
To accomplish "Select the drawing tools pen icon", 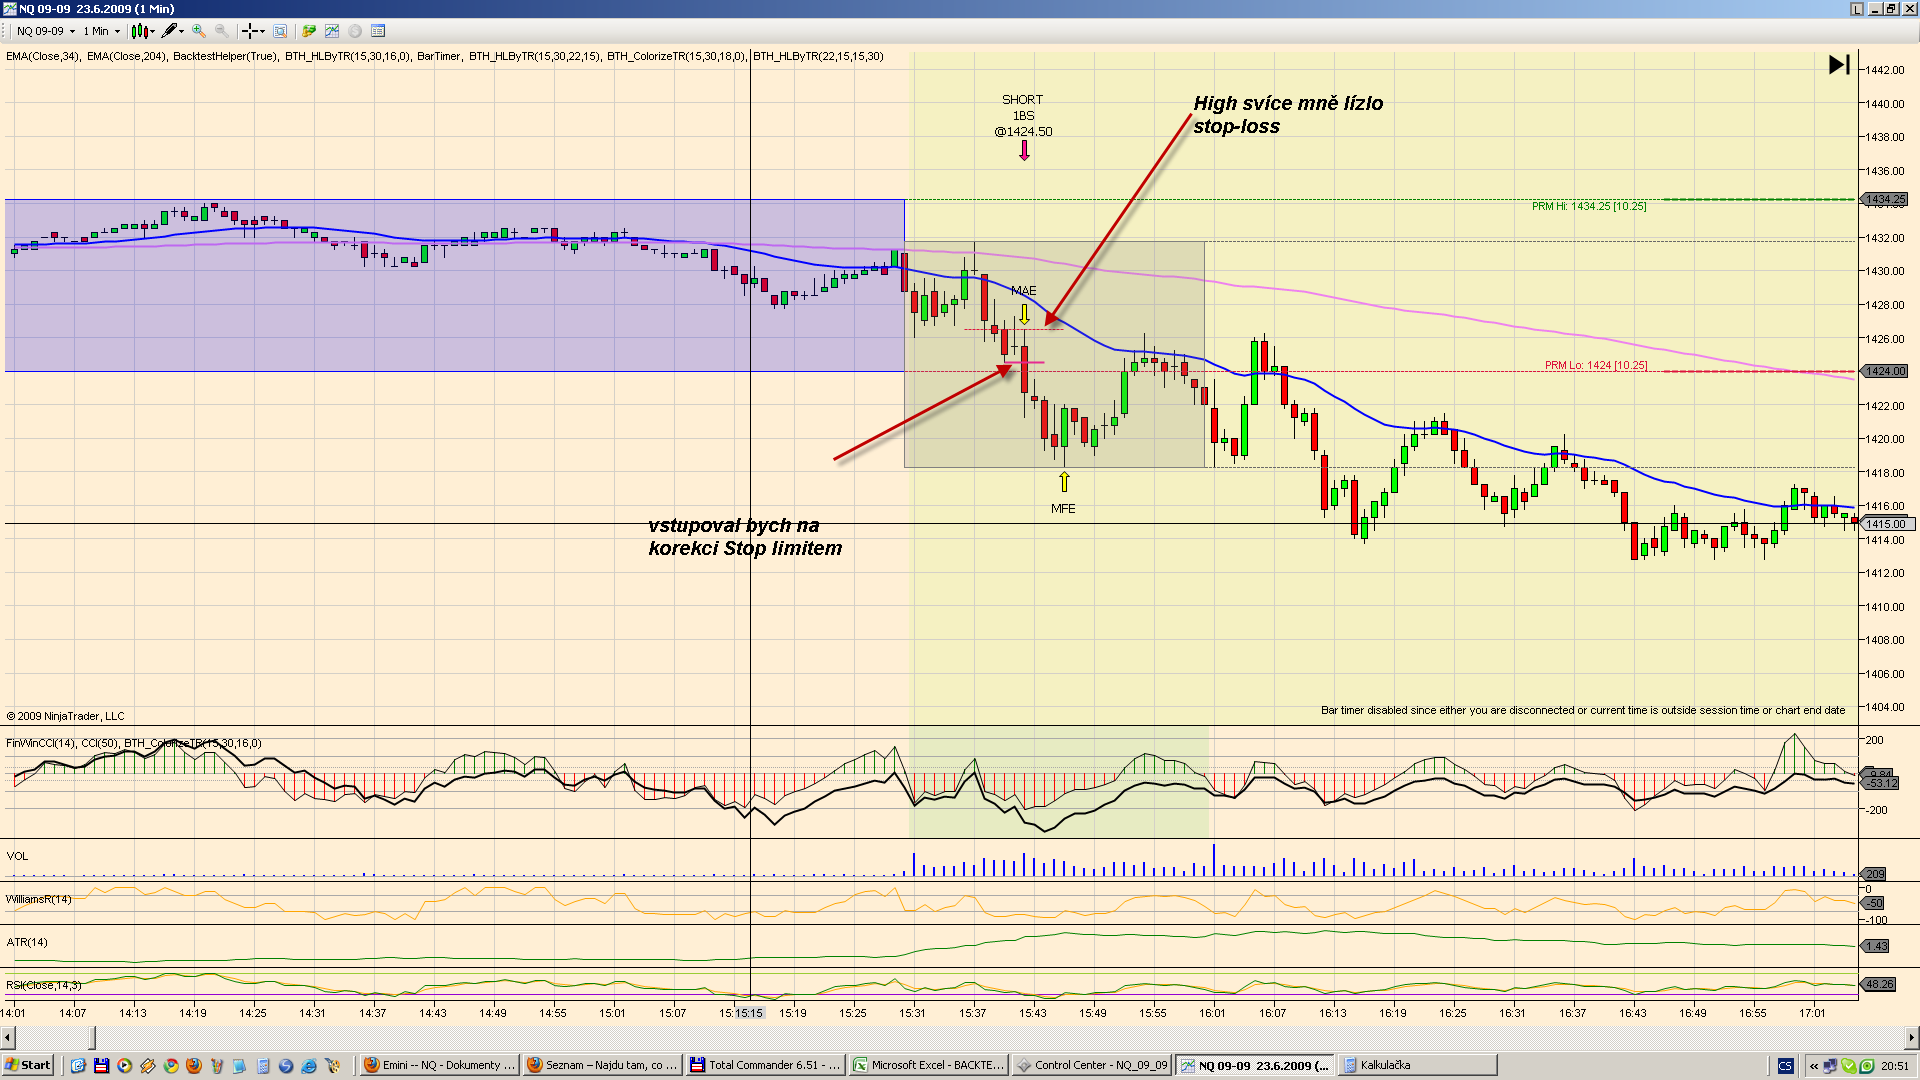I will tap(171, 31).
